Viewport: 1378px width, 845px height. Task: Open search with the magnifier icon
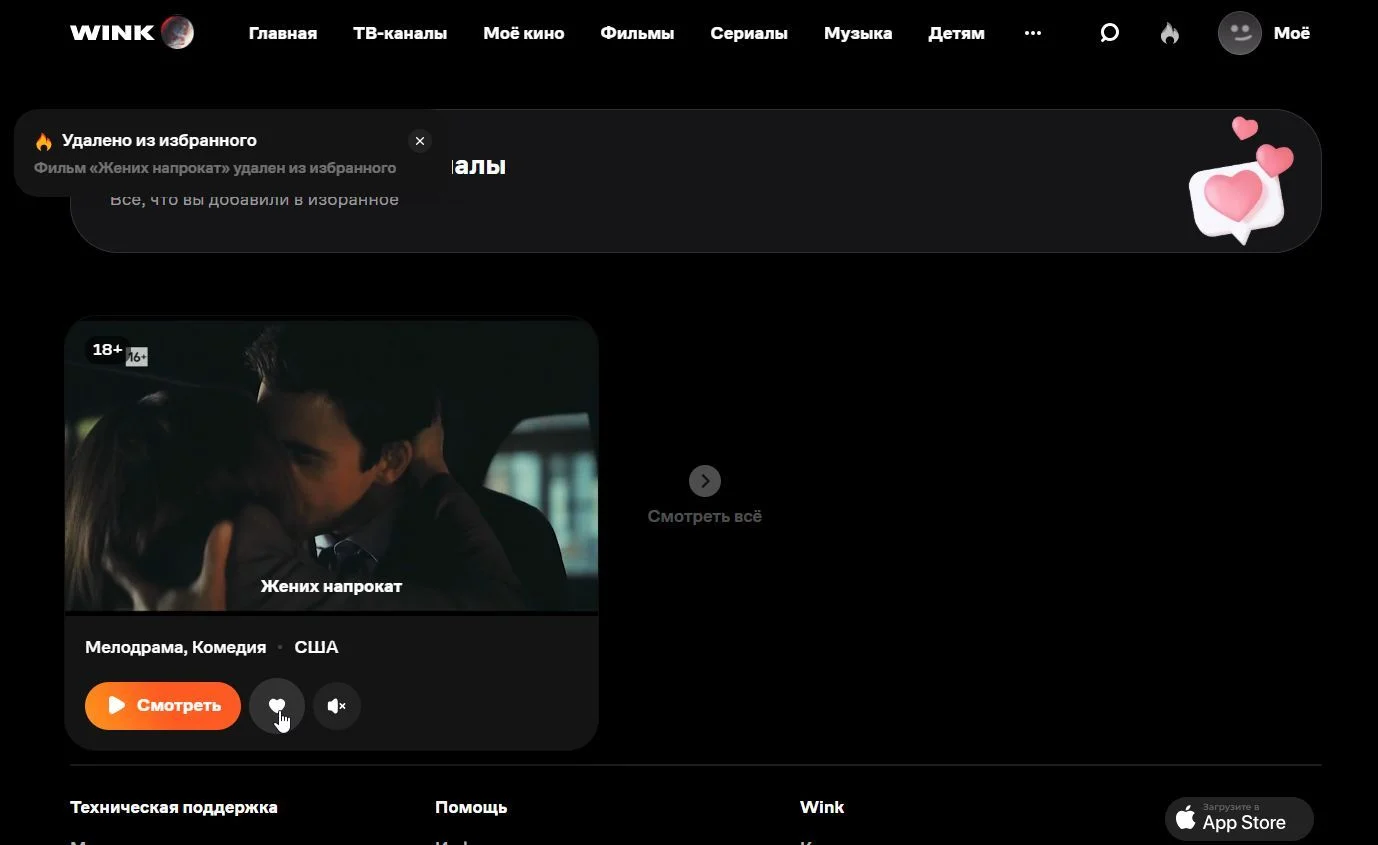click(1109, 33)
